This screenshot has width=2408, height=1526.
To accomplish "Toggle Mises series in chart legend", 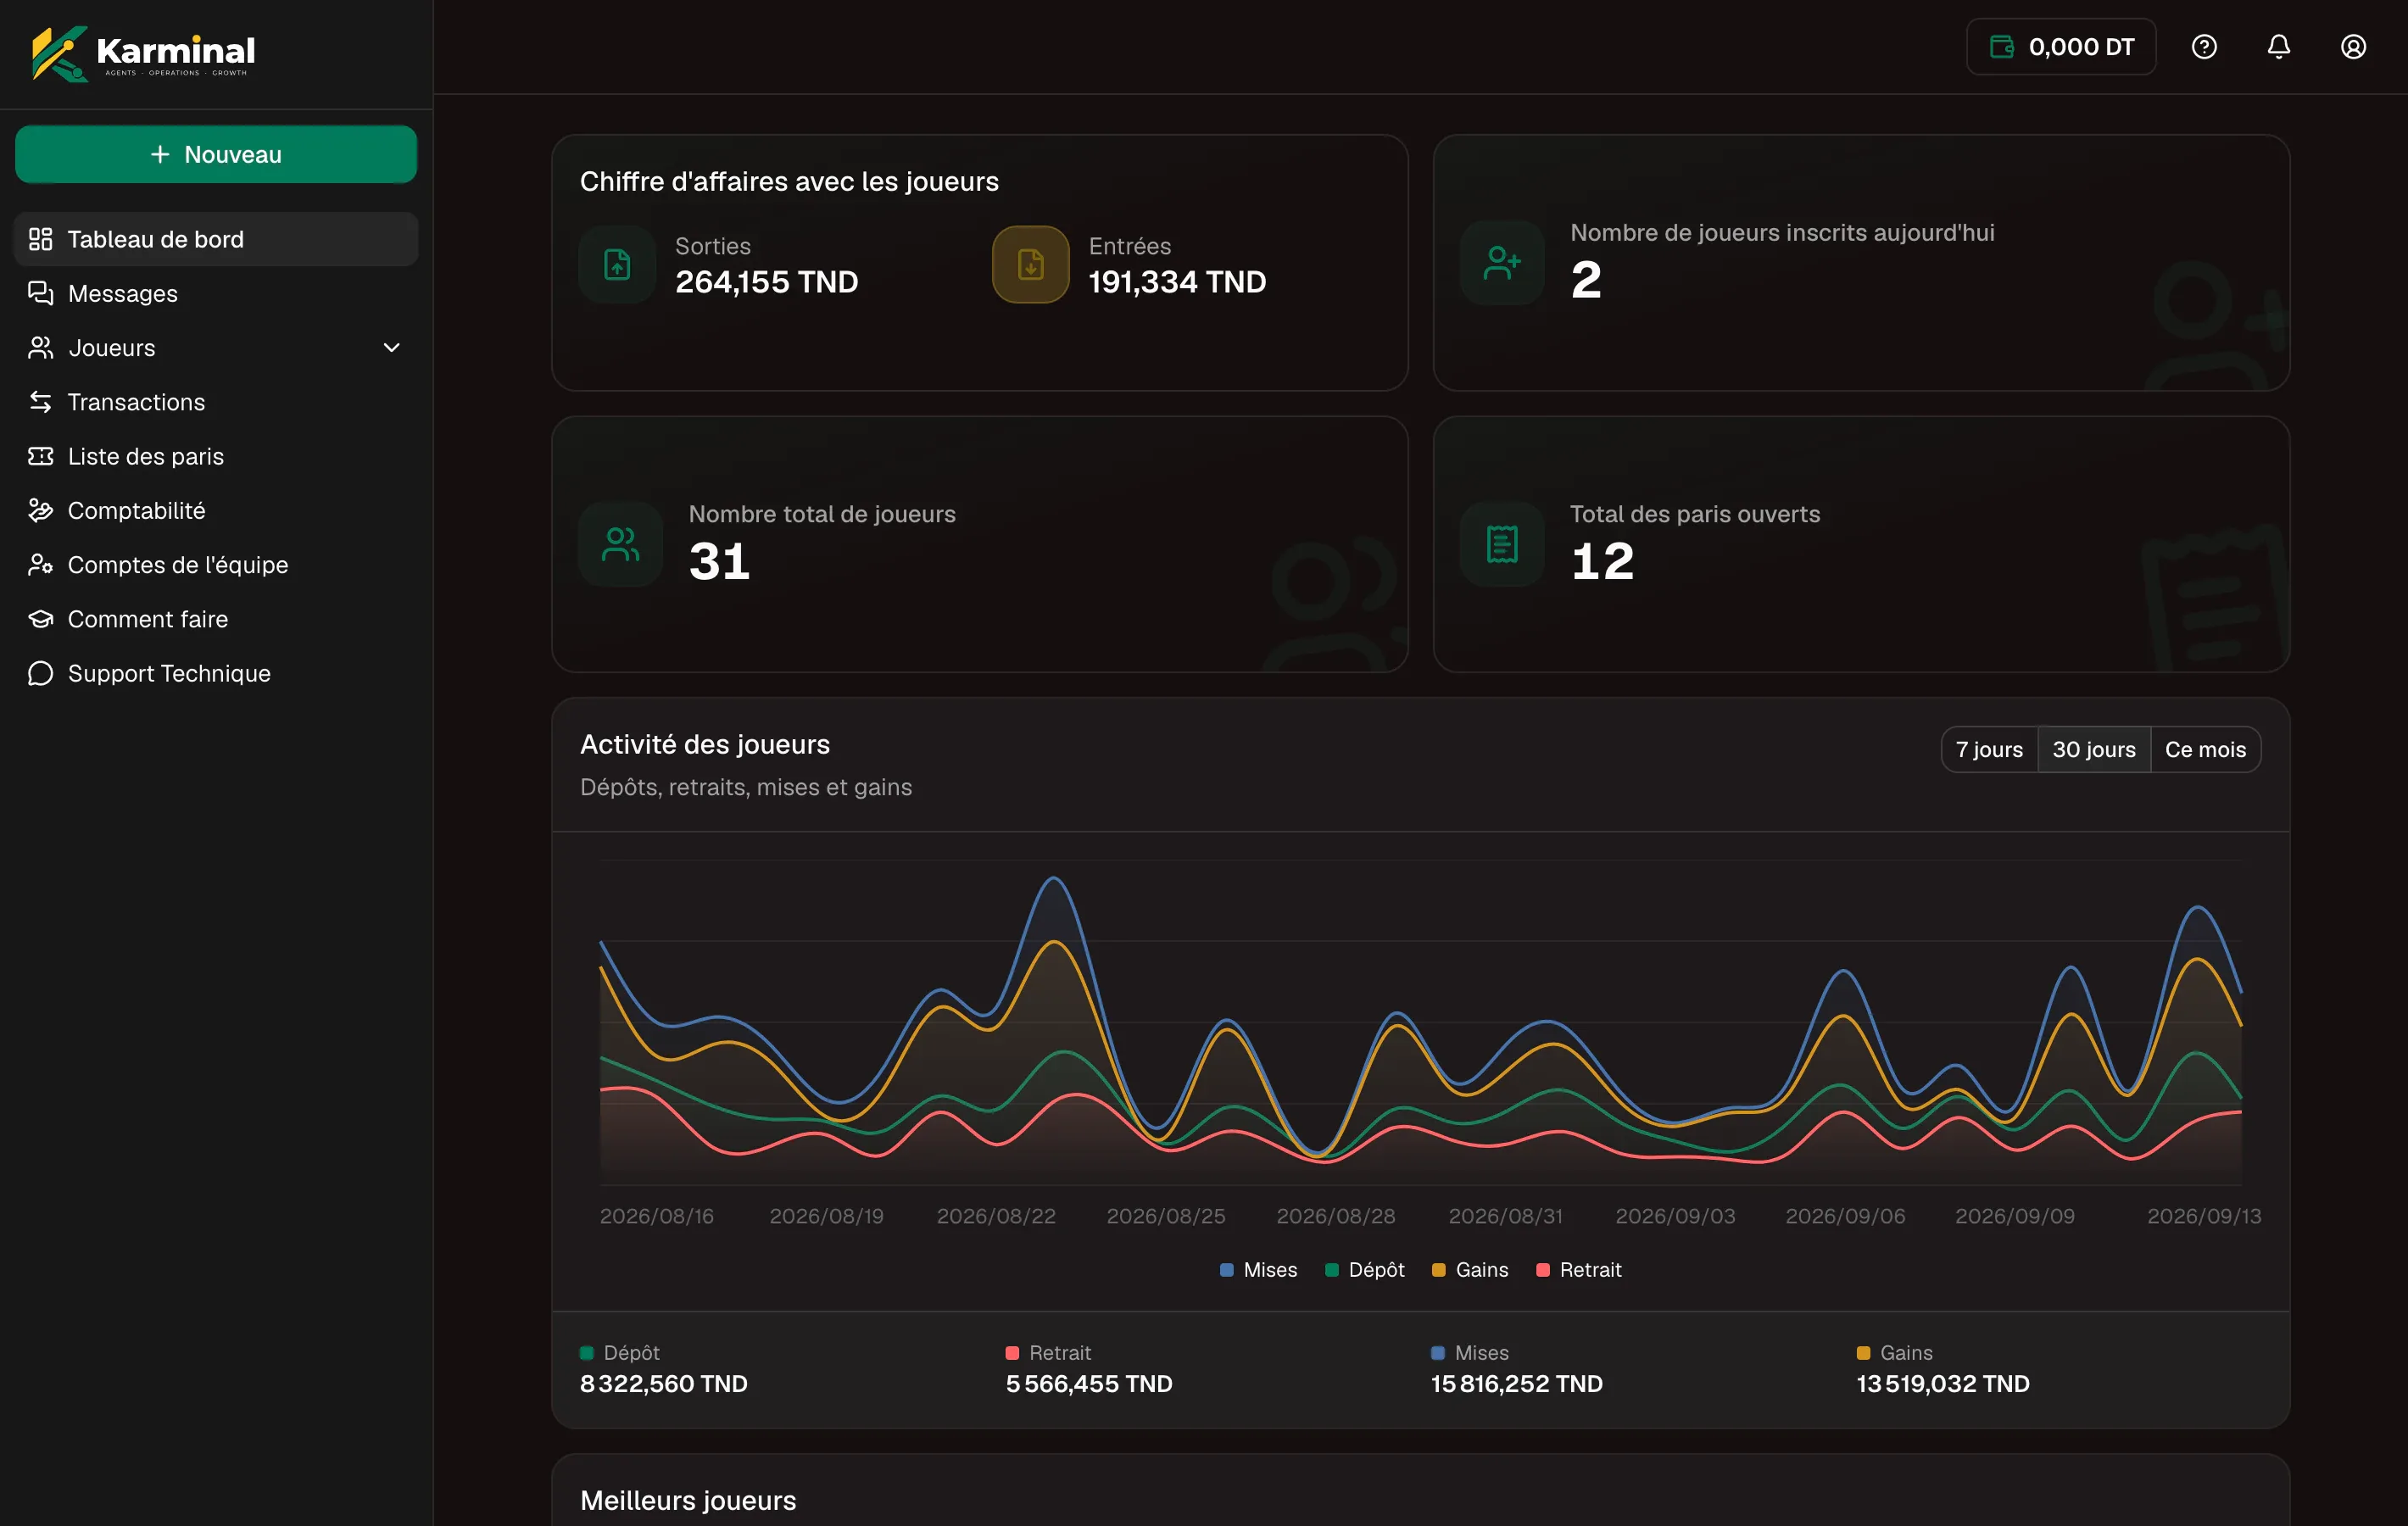I will (x=1258, y=1269).
